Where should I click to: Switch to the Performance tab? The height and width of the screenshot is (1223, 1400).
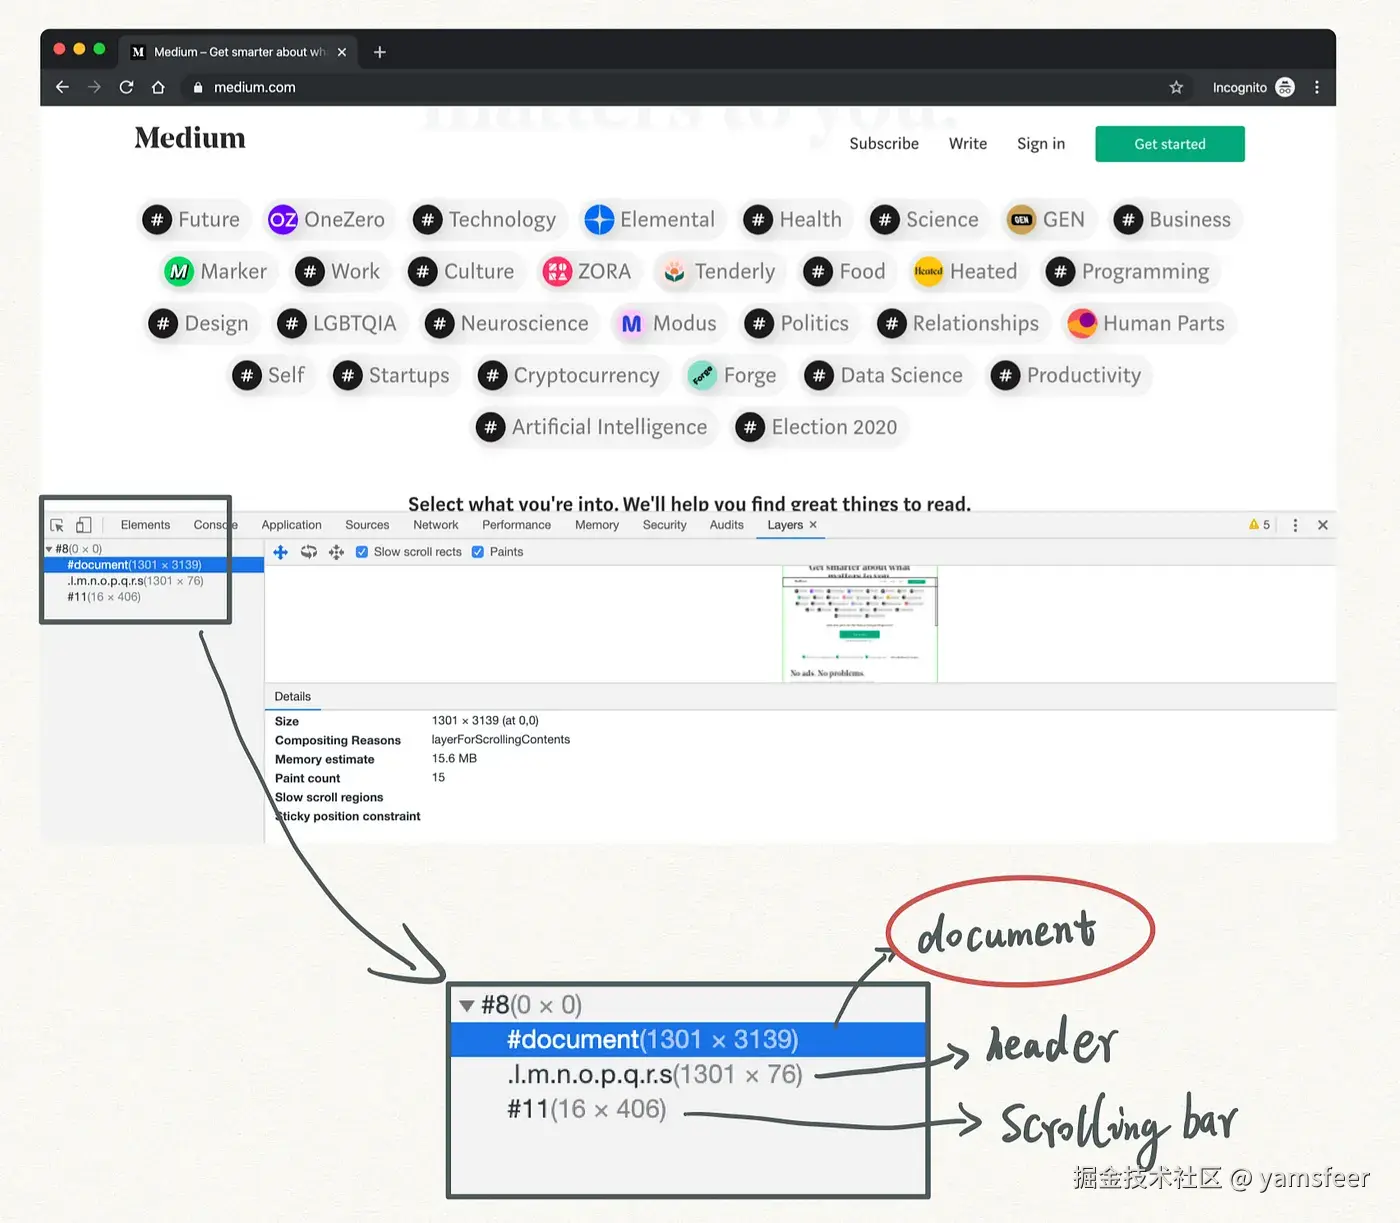pyautogui.click(x=516, y=525)
